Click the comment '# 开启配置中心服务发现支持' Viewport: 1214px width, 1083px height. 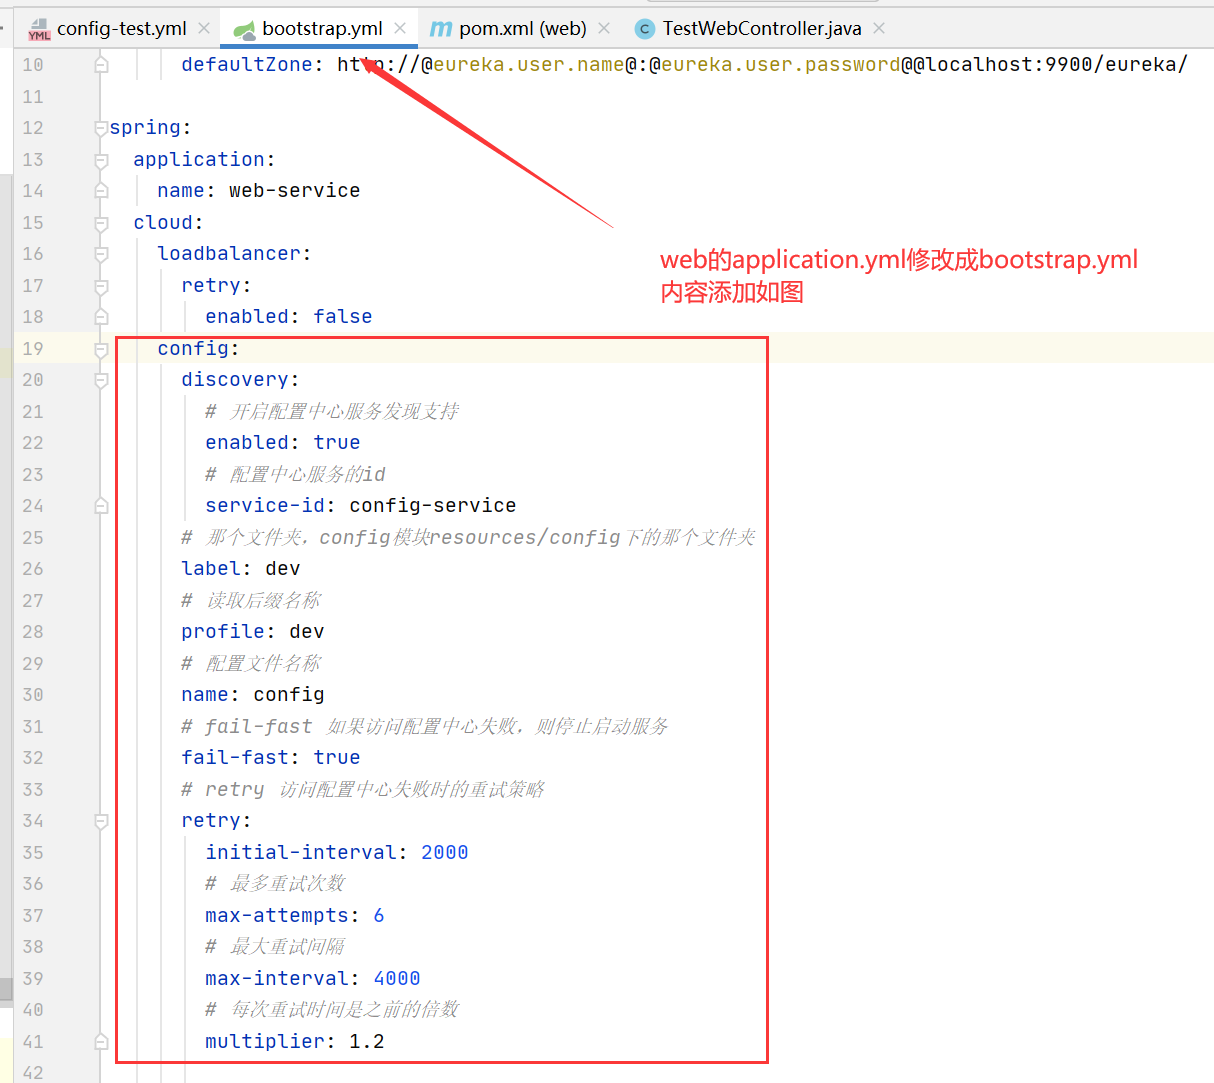point(332,412)
